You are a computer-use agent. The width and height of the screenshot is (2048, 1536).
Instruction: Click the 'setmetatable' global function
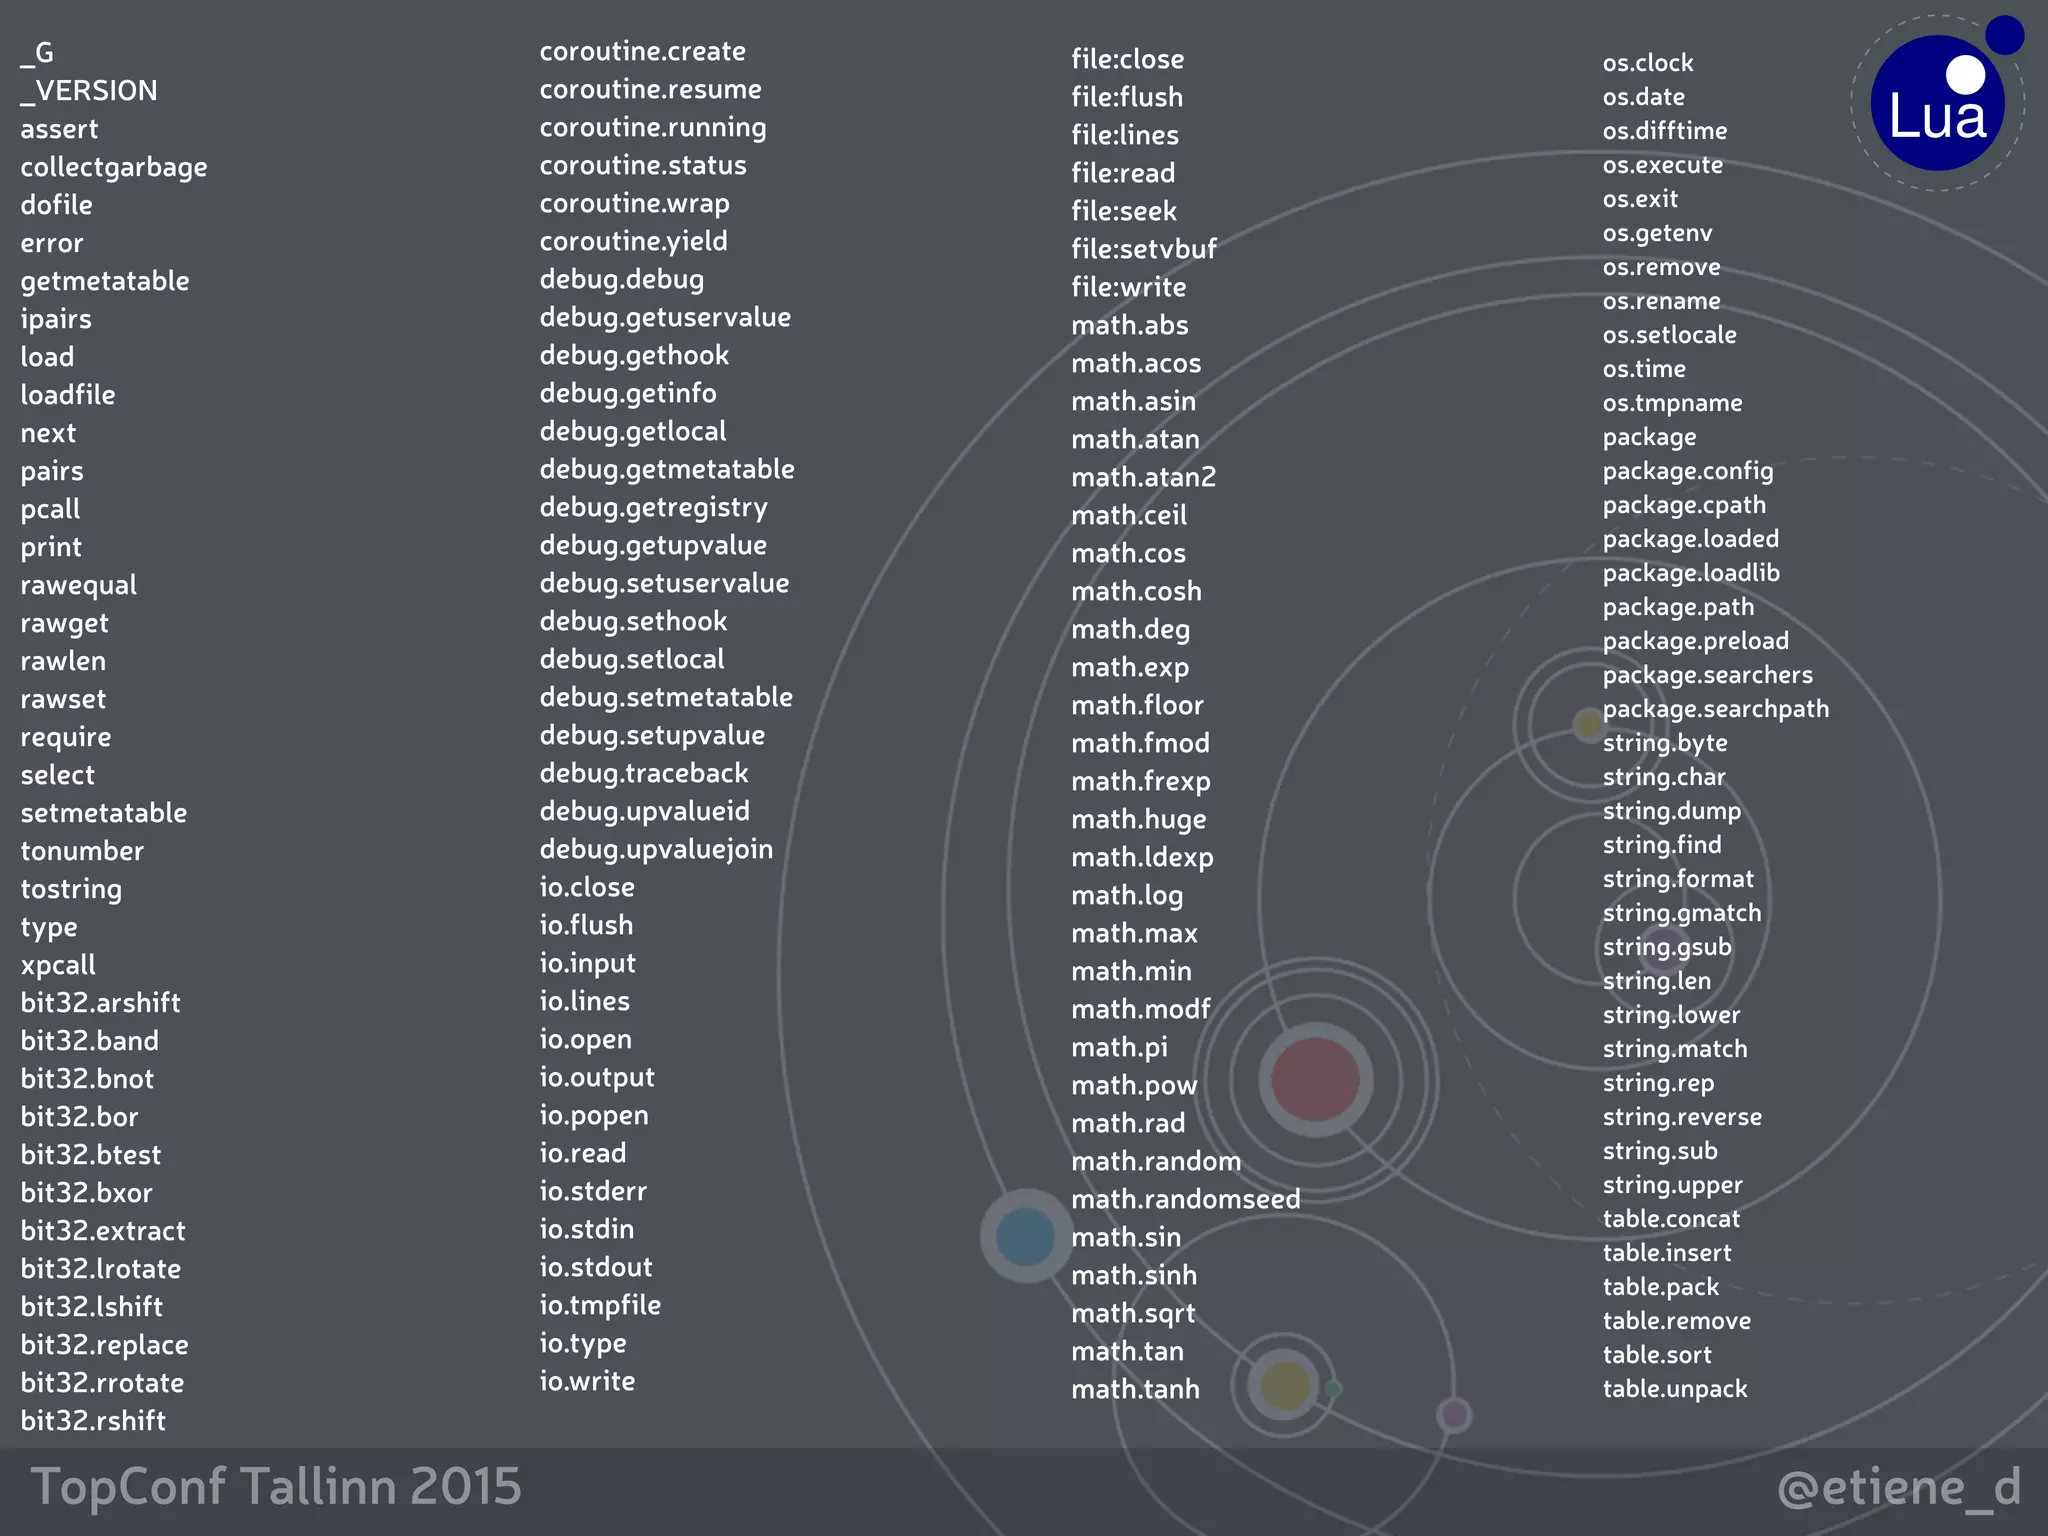point(104,813)
